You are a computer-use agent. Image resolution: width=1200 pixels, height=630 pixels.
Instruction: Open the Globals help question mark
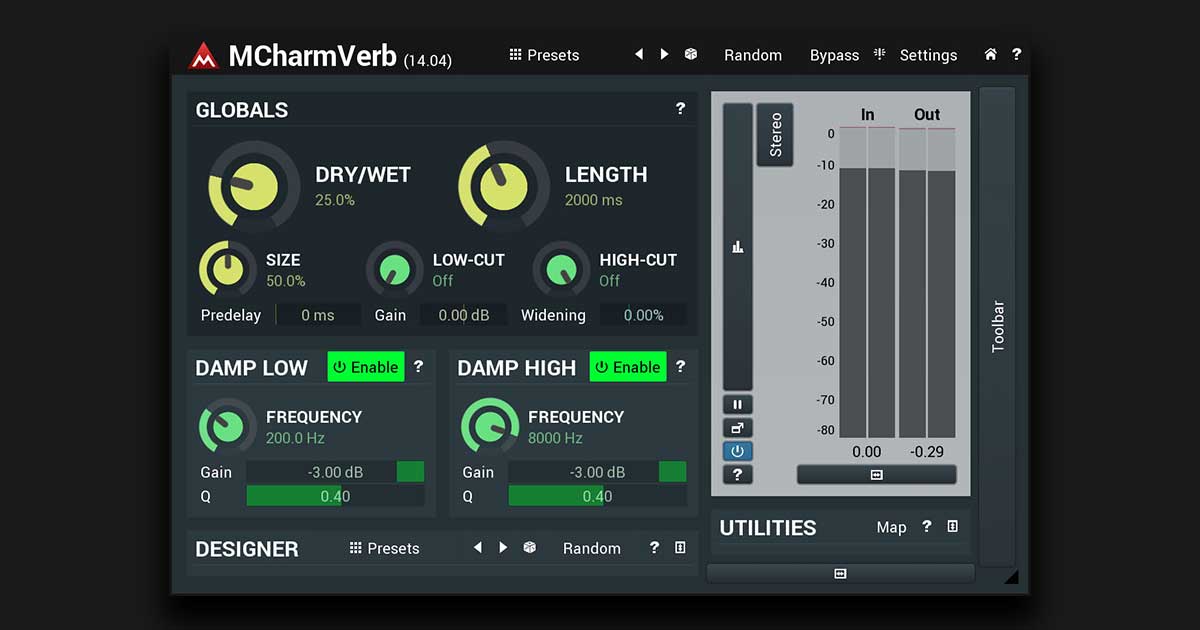(681, 108)
